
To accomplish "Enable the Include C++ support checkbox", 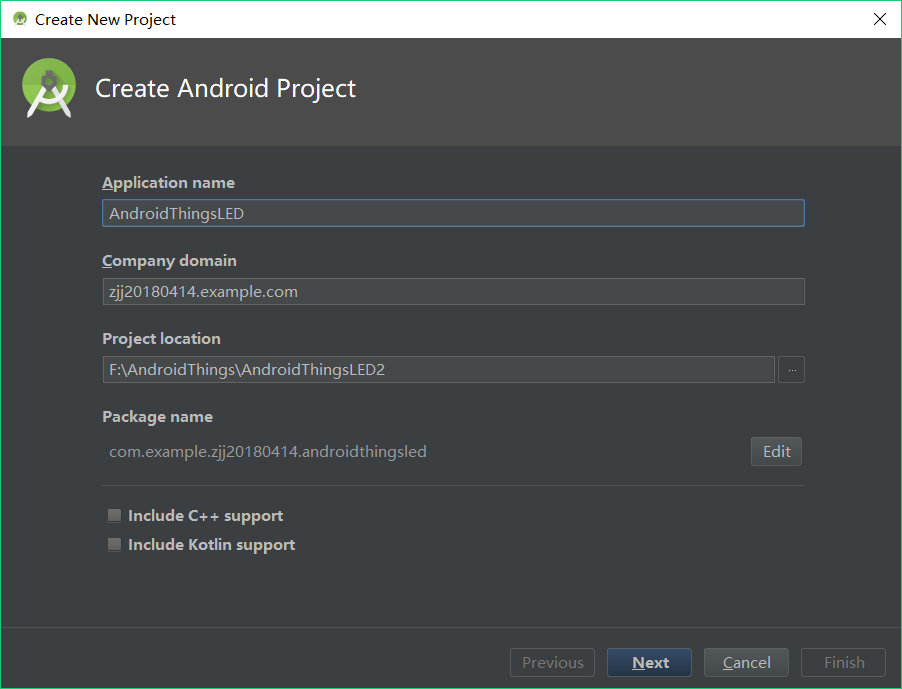I will [114, 515].
